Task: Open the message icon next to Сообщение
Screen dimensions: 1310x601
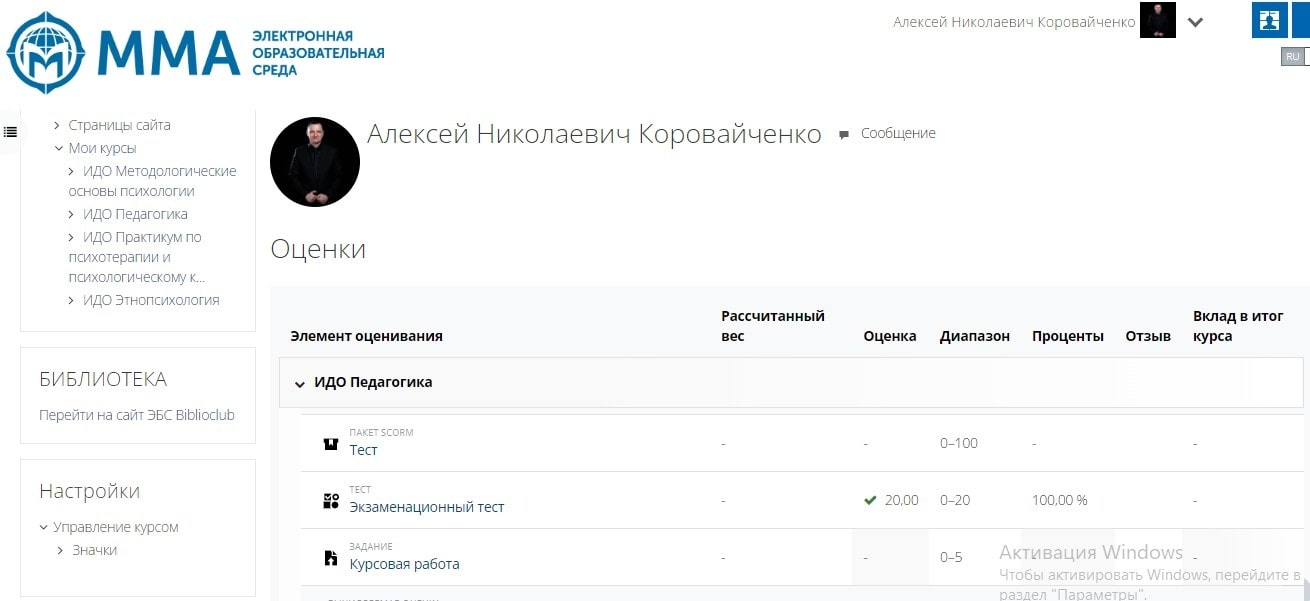Action: click(845, 133)
